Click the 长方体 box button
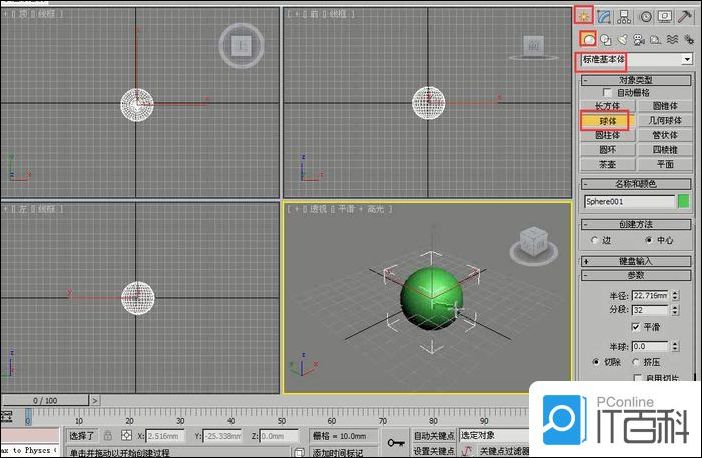The image size is (702, 458). pos(608,106)
